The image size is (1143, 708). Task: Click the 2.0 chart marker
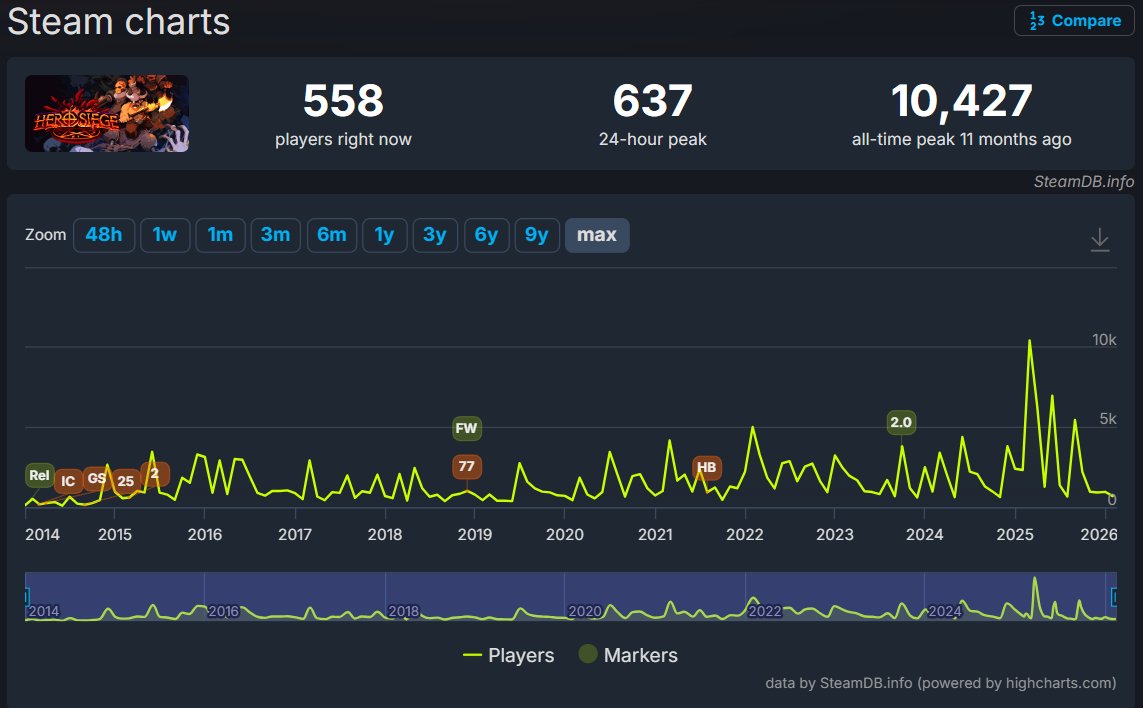[901, 422]
